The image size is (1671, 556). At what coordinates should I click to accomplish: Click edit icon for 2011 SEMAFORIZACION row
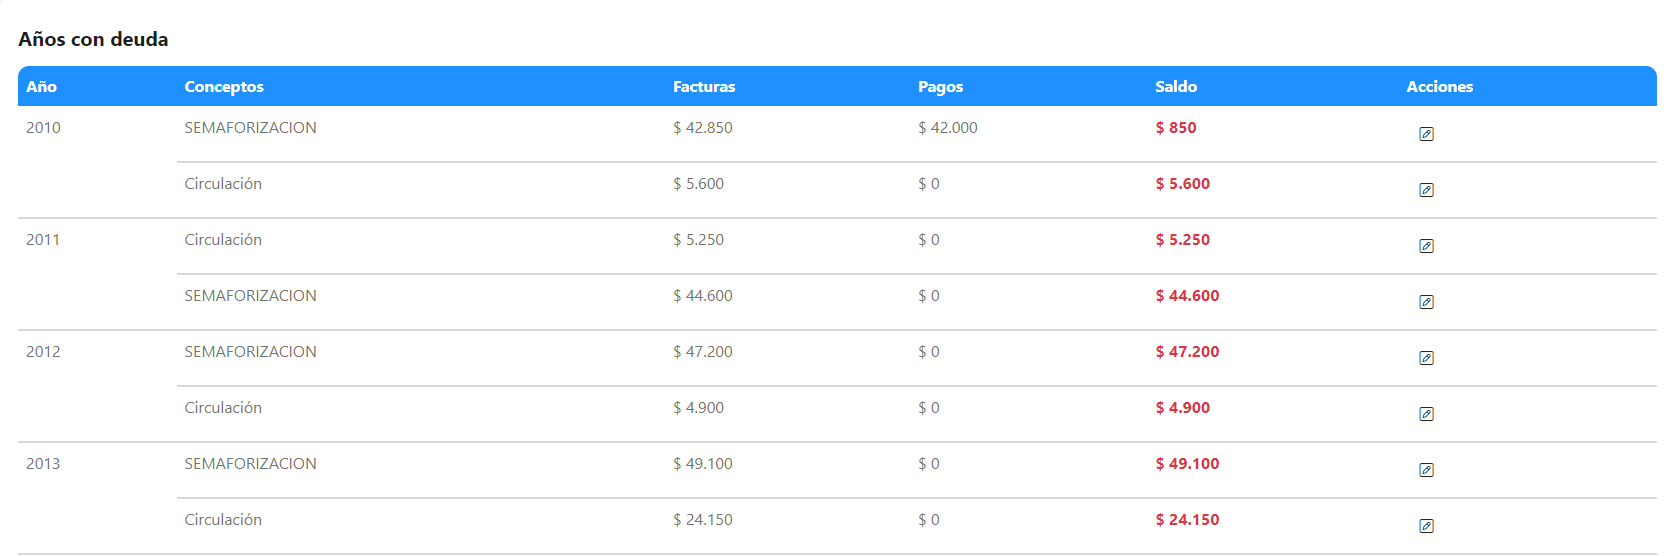point(1426,302)
